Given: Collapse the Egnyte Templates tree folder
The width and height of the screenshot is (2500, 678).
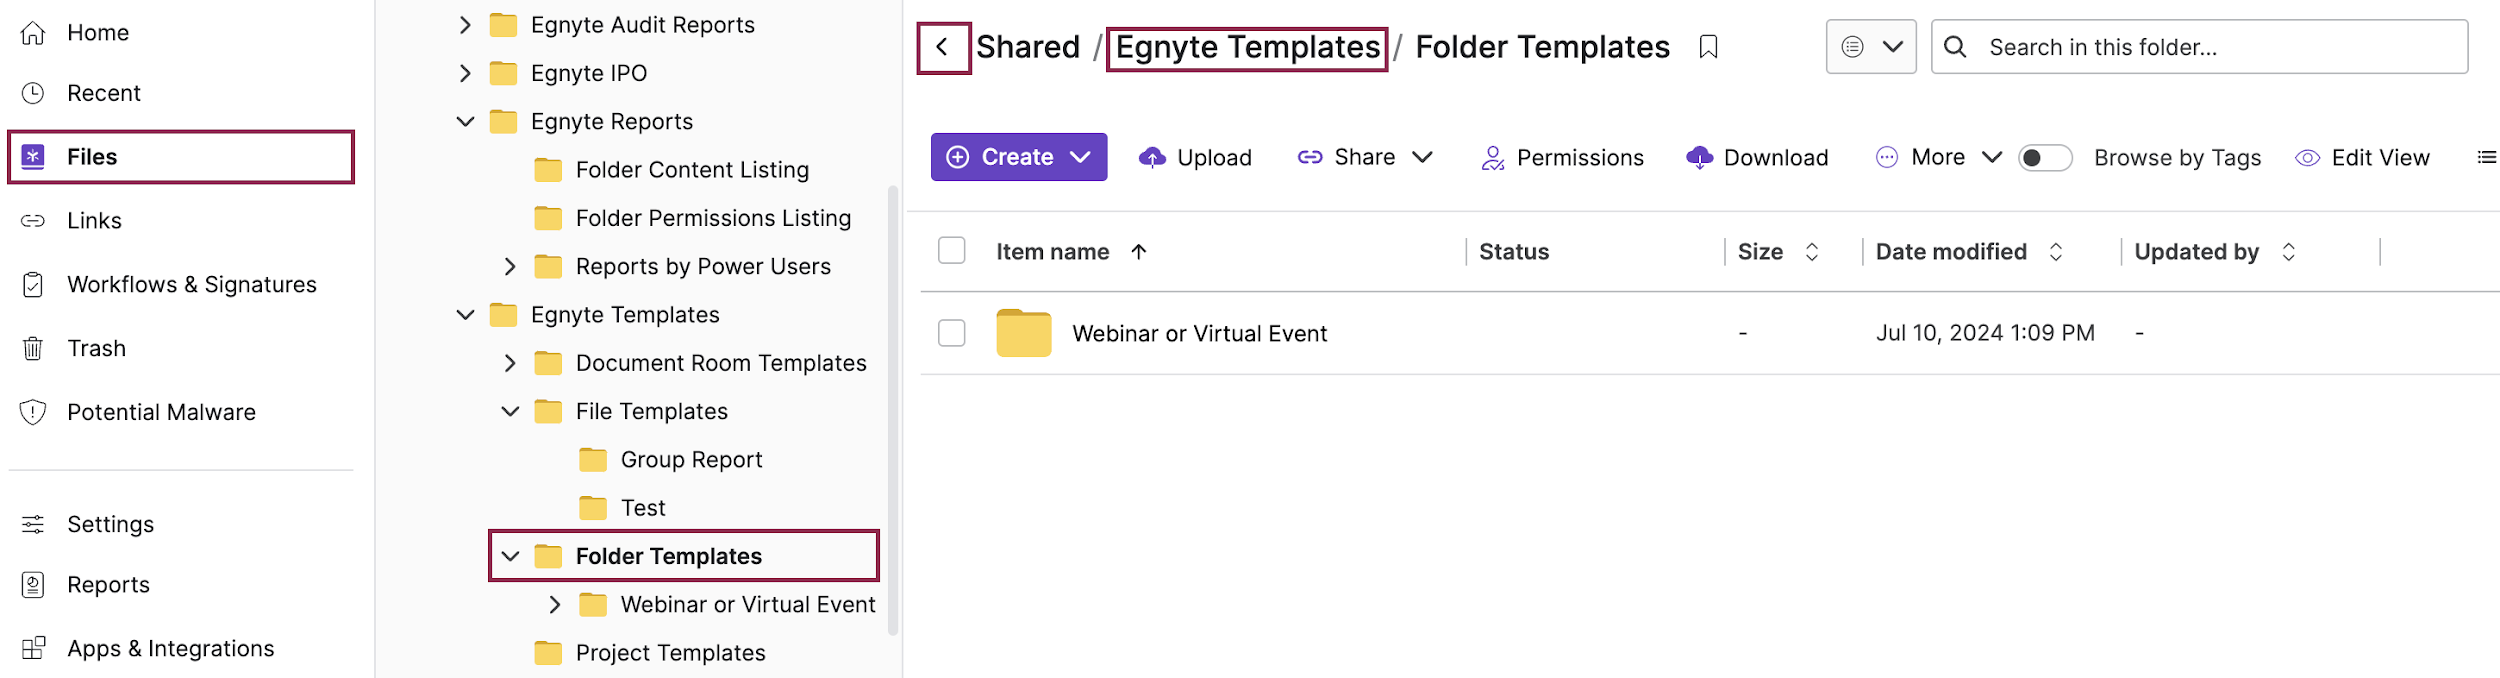Looking at the screenshot, I should pos(465,315).
